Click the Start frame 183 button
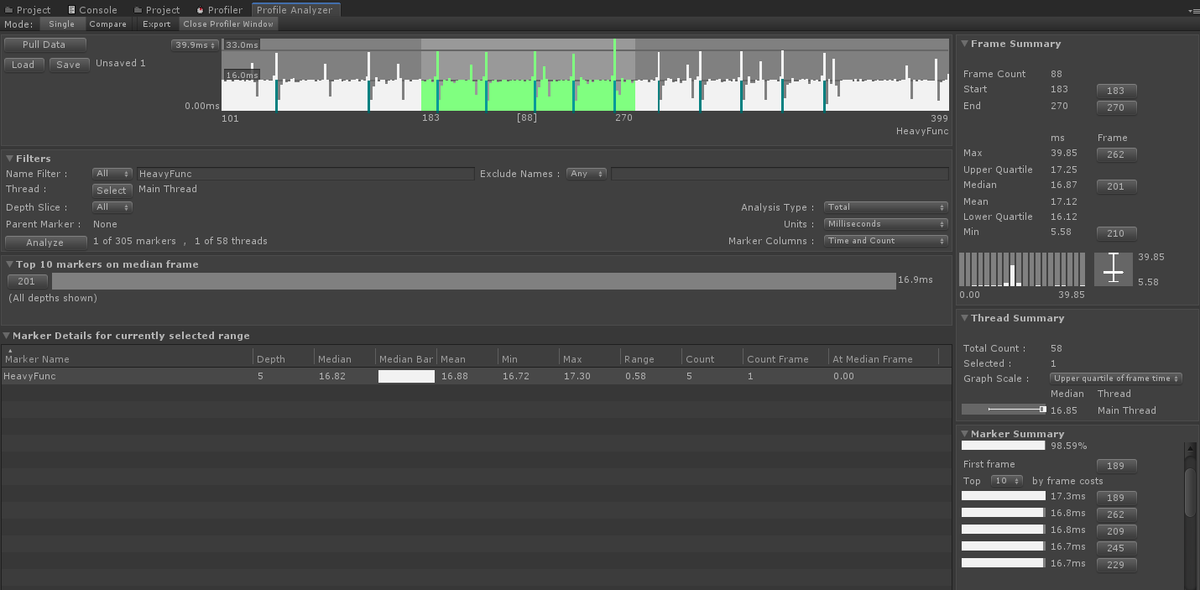Screen dimensions: 1200x590 [1116, 91]
